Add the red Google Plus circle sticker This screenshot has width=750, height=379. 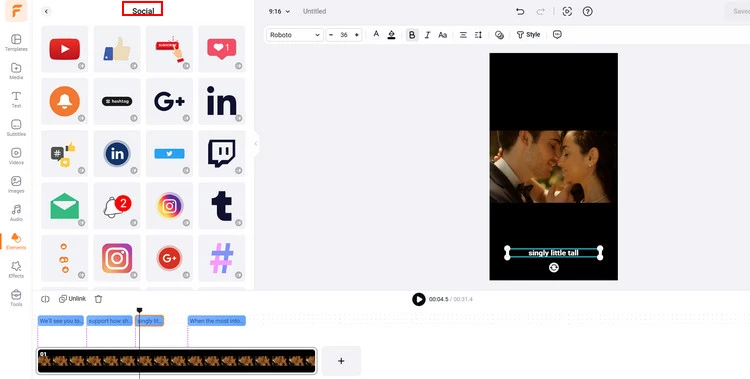169,258
